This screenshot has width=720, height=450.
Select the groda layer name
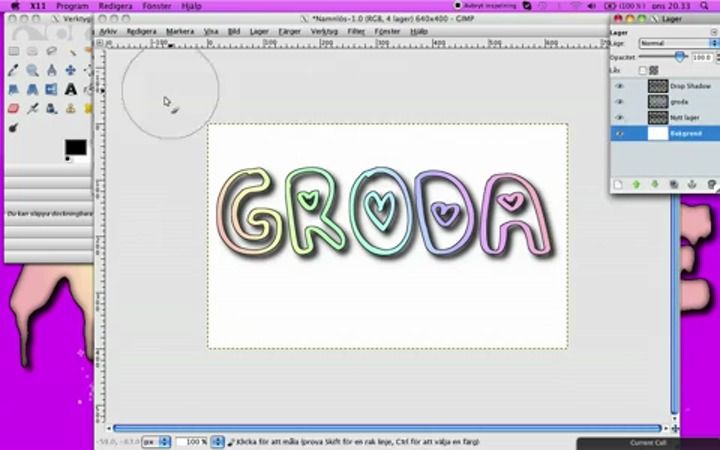679,102
